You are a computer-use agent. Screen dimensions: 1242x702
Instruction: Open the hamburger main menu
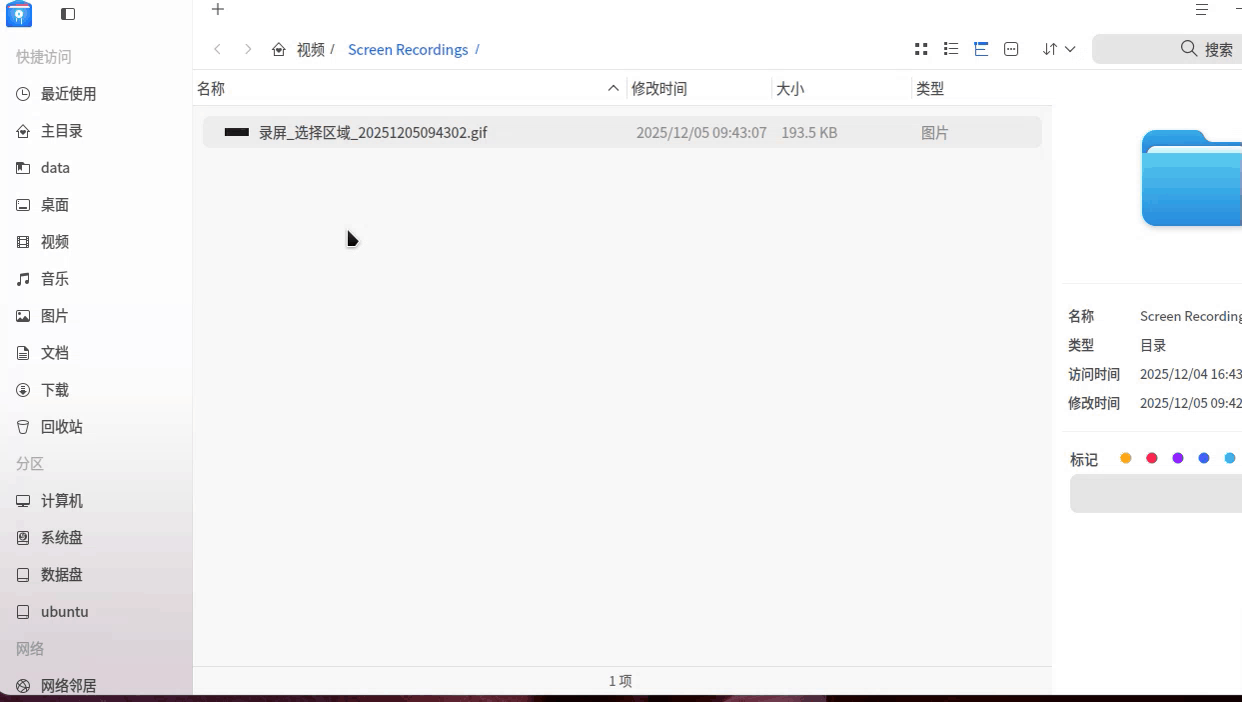(1202, 10)
